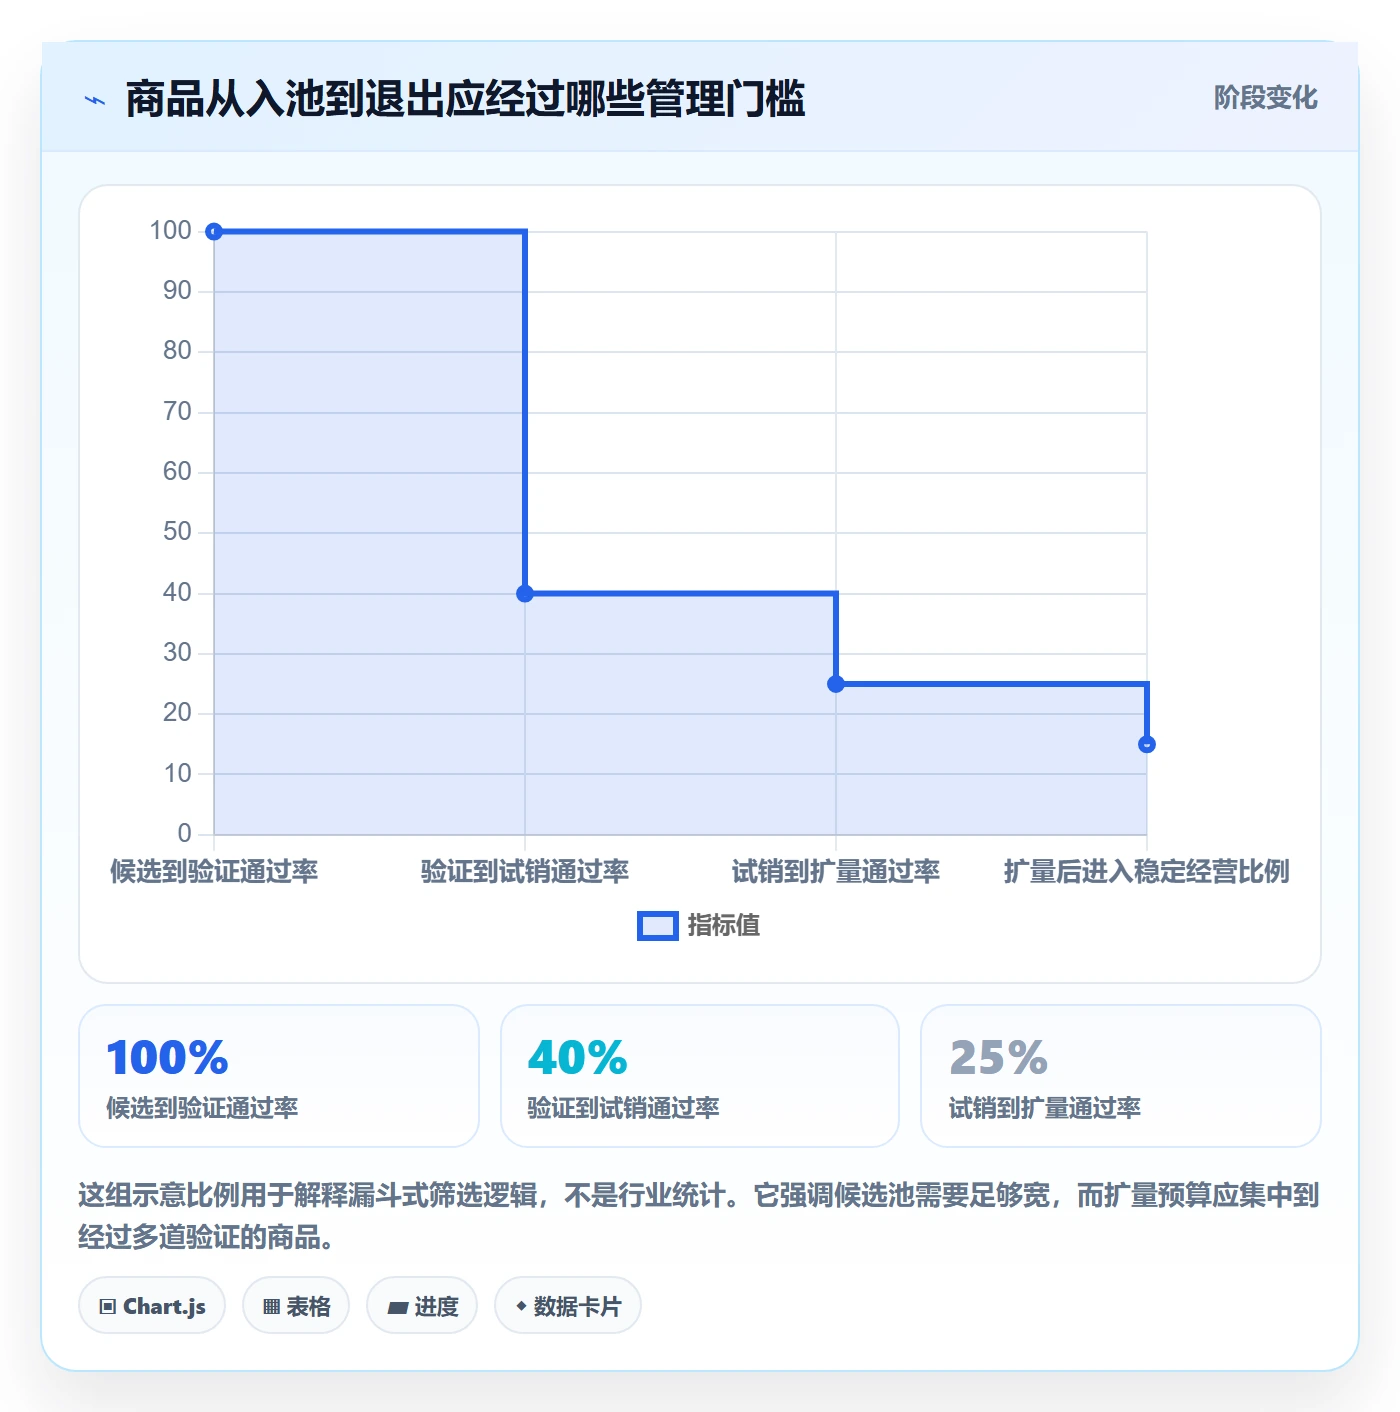Click the 进度 tag text

[x=436, y=1306]
